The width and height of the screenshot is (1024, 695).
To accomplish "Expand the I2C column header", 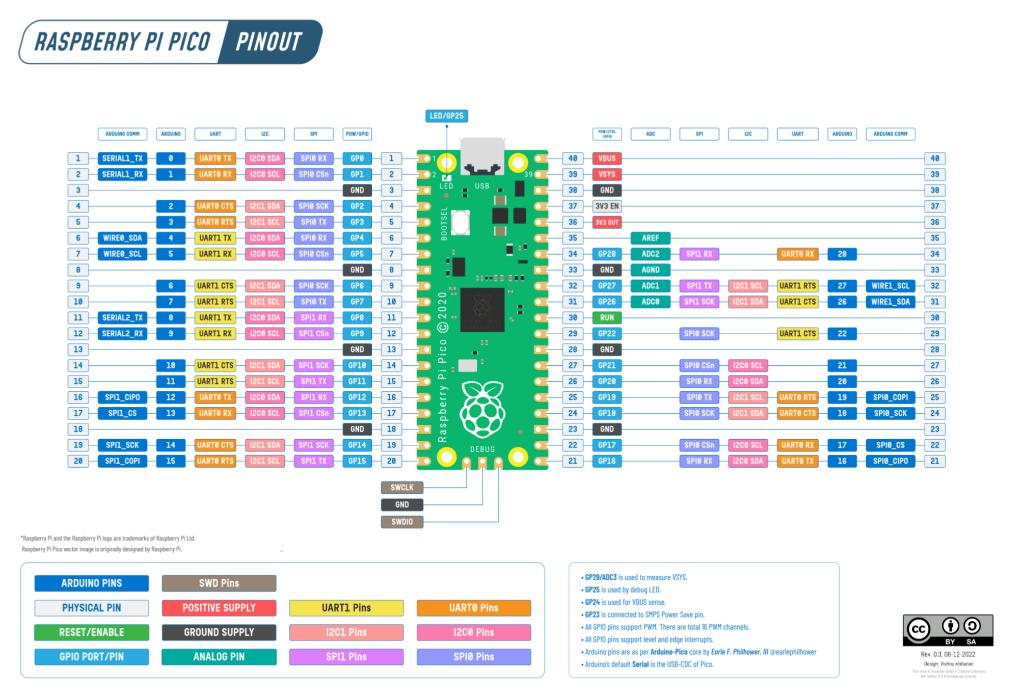I will [266, 134].
